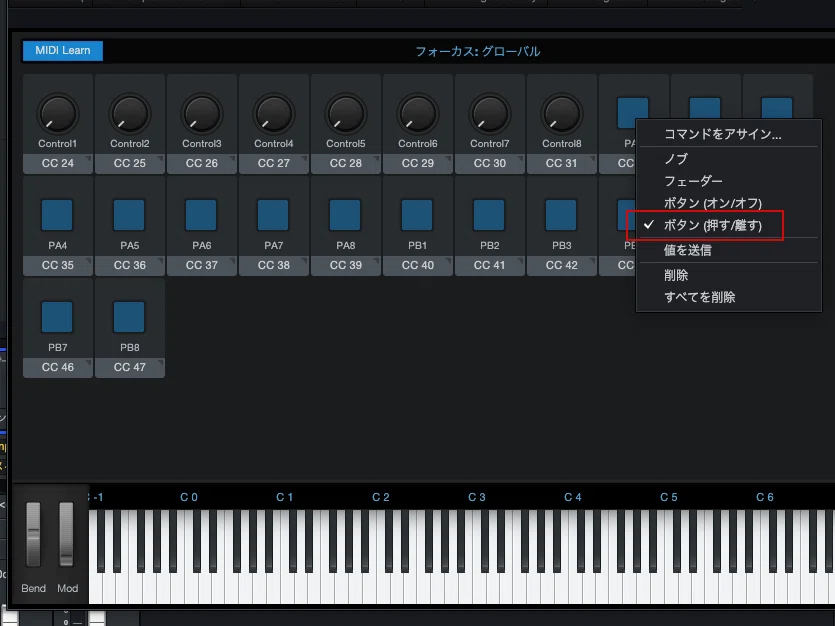
Task: Click the C 2 label above the keyboard
Action: coord(381,497)
